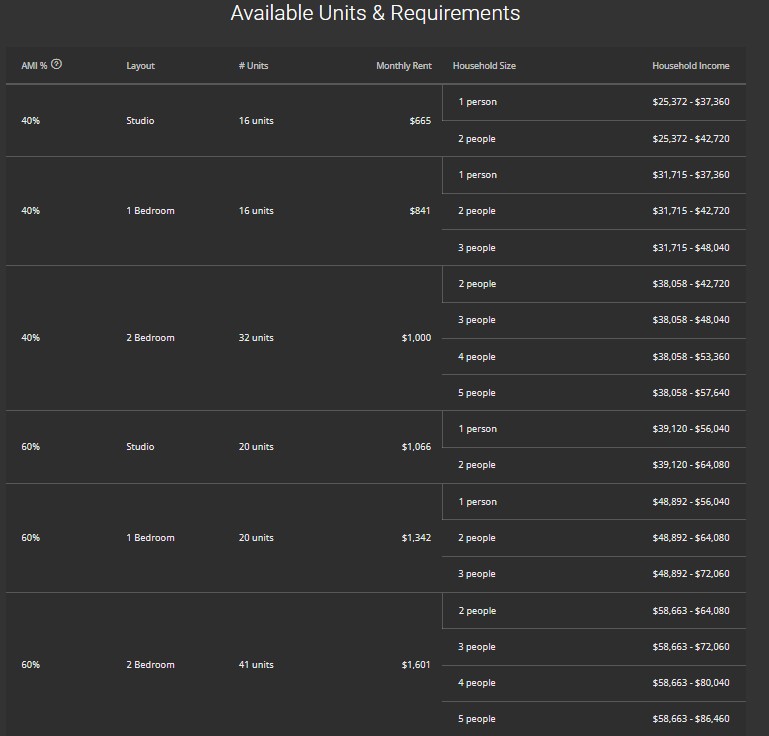Click the $841 monthly rent value

(420, 211)
